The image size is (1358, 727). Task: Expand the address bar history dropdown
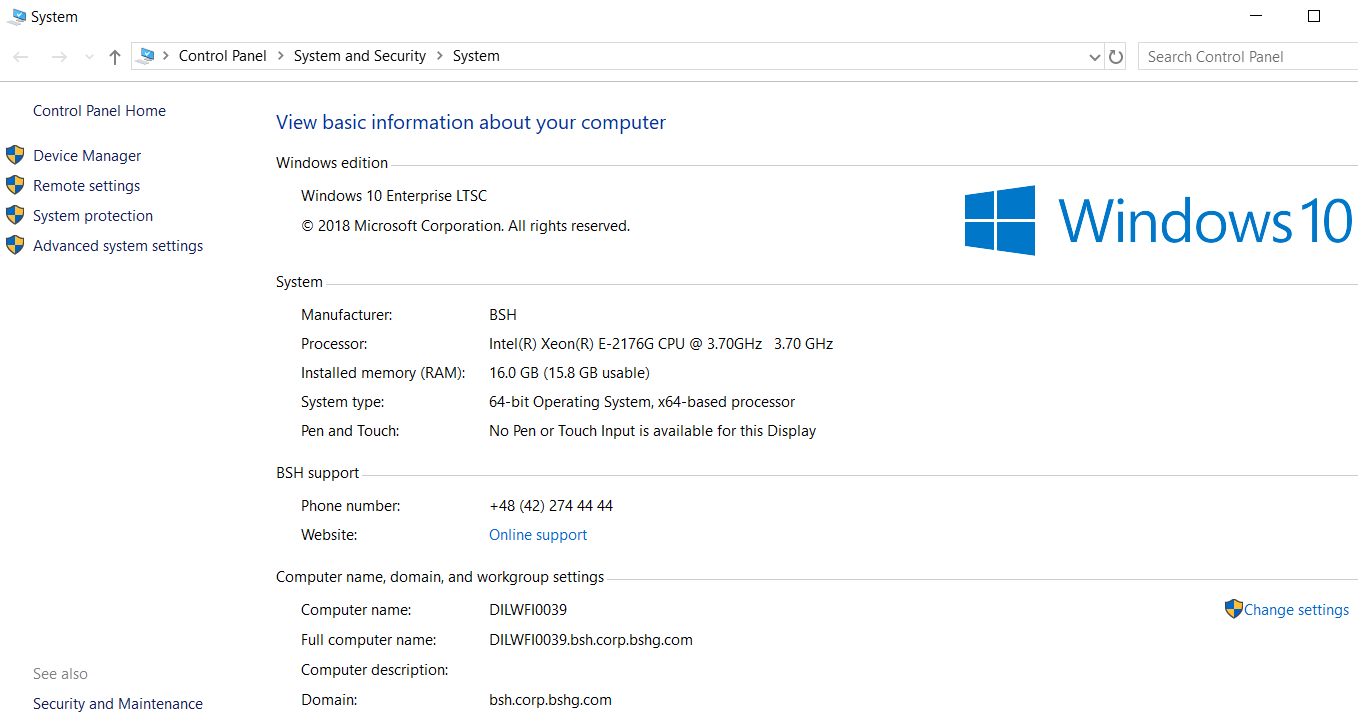1094,57
